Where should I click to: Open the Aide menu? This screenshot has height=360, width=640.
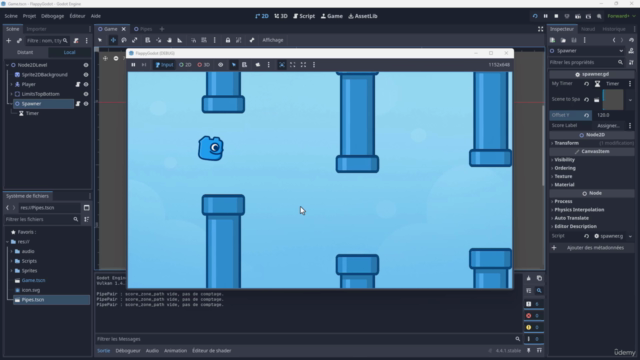pos(96,16)
